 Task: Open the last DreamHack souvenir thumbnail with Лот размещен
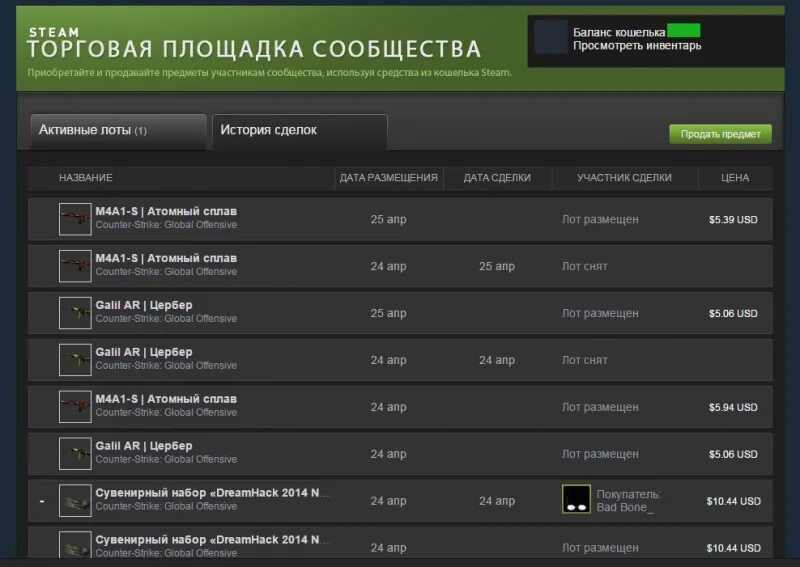[75, 545]
